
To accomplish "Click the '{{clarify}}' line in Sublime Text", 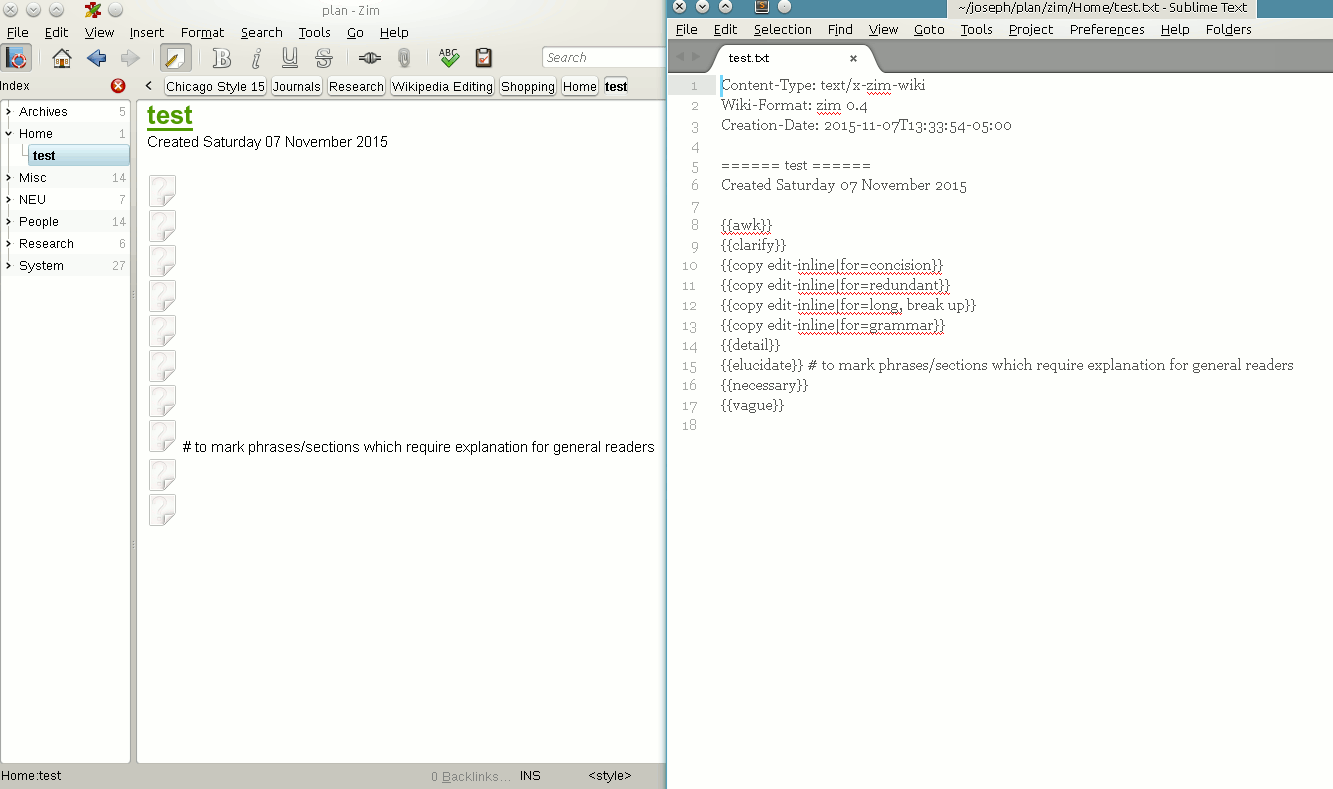I will point(754,245).
